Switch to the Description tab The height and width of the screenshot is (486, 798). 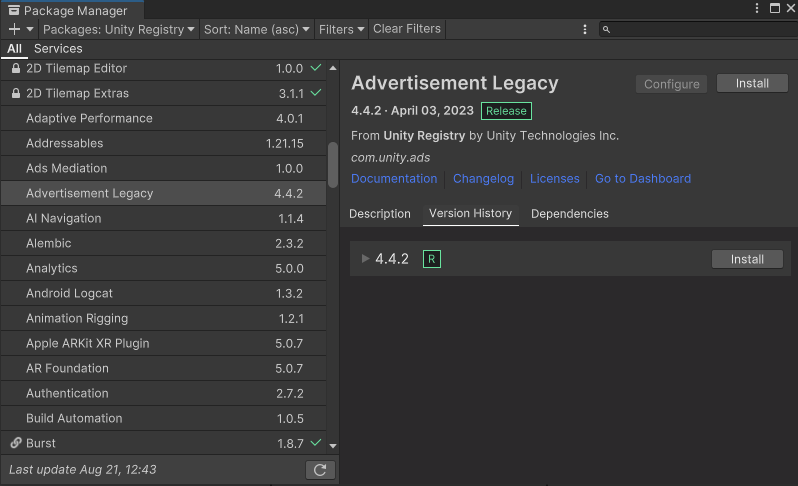pos(380,214)
